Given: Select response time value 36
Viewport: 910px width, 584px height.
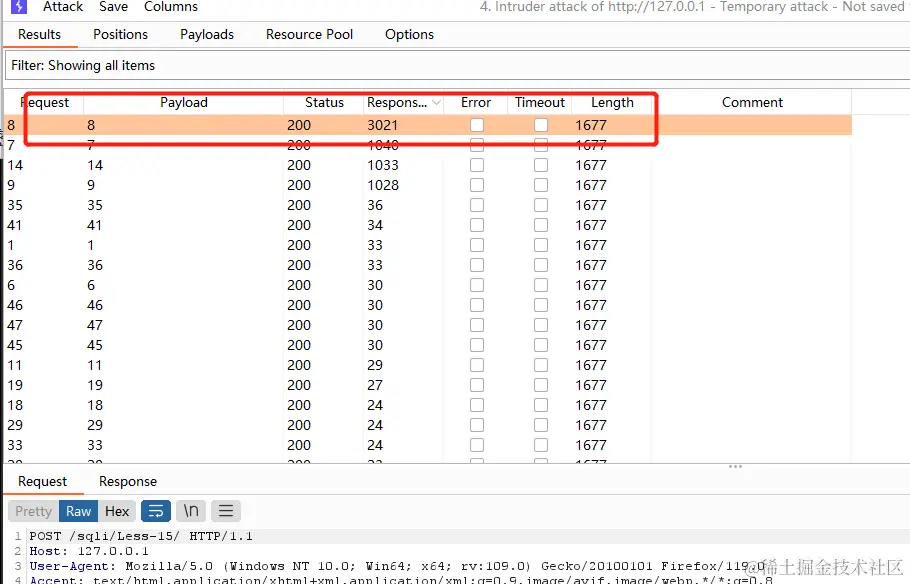Looking at the screenshot, I should [375, 205].
